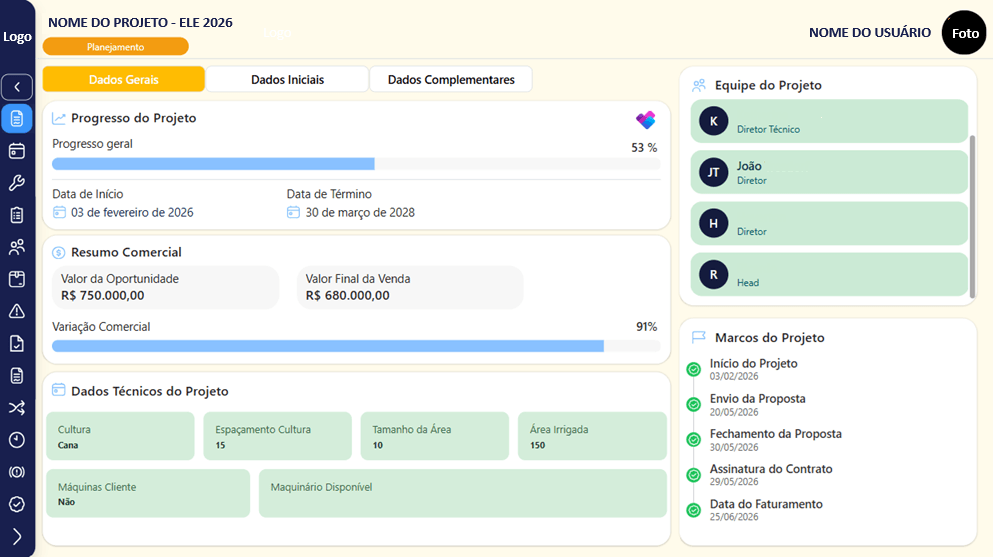Screen dimensions: 993x557
Task: Click check icon for Envio da Proposta
Action: 694,404
